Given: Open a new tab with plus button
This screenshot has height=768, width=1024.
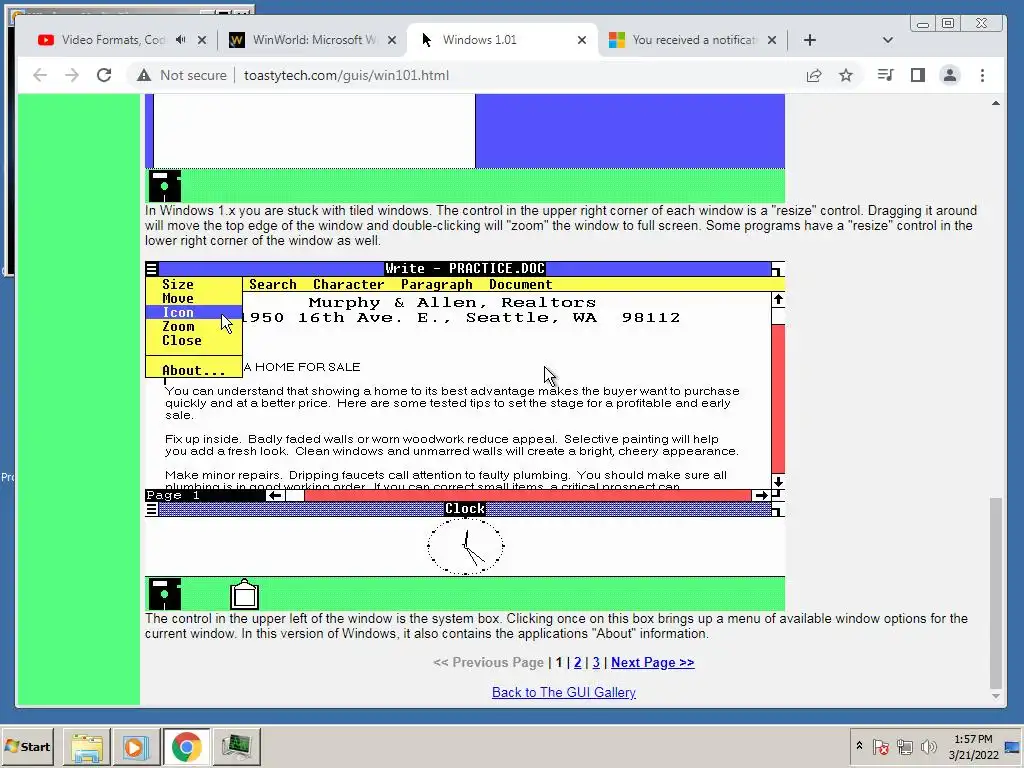Looking at the screenshot, I should (810, 40).
